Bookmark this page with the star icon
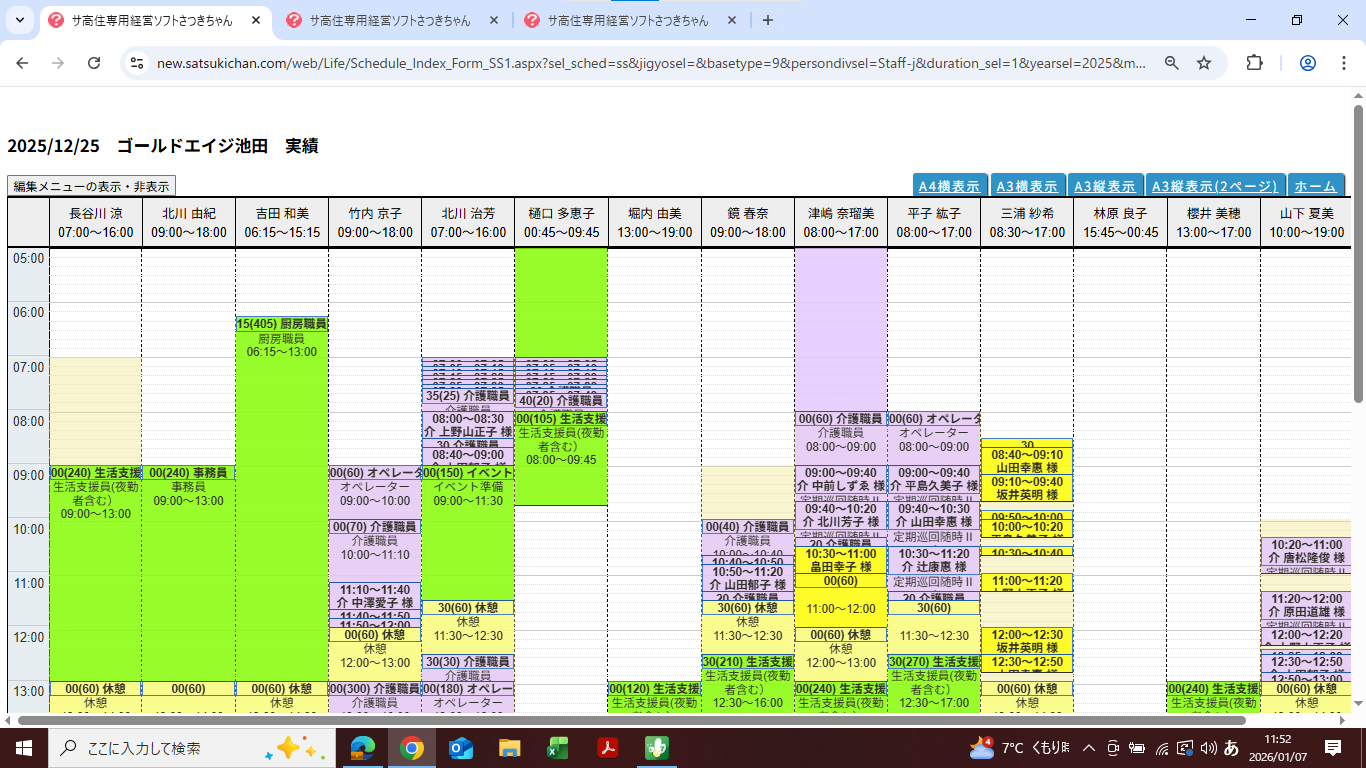This screenshot has width=1366, height=768. [1204, 63]
